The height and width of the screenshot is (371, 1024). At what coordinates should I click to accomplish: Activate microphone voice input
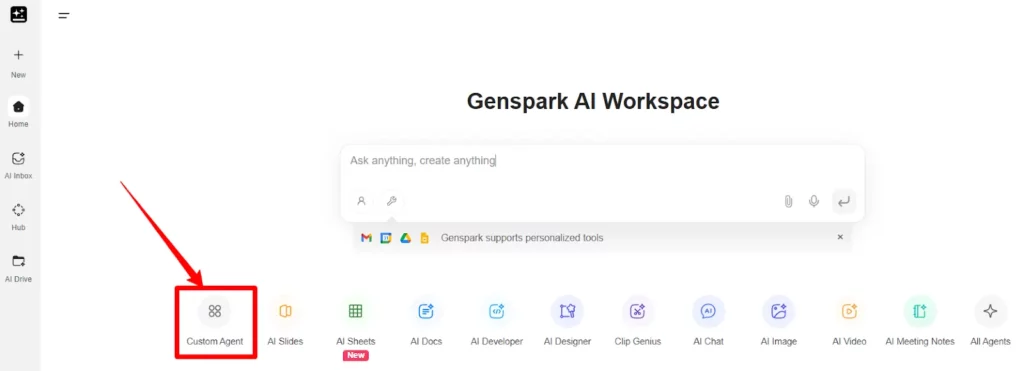tap(814, 201)
